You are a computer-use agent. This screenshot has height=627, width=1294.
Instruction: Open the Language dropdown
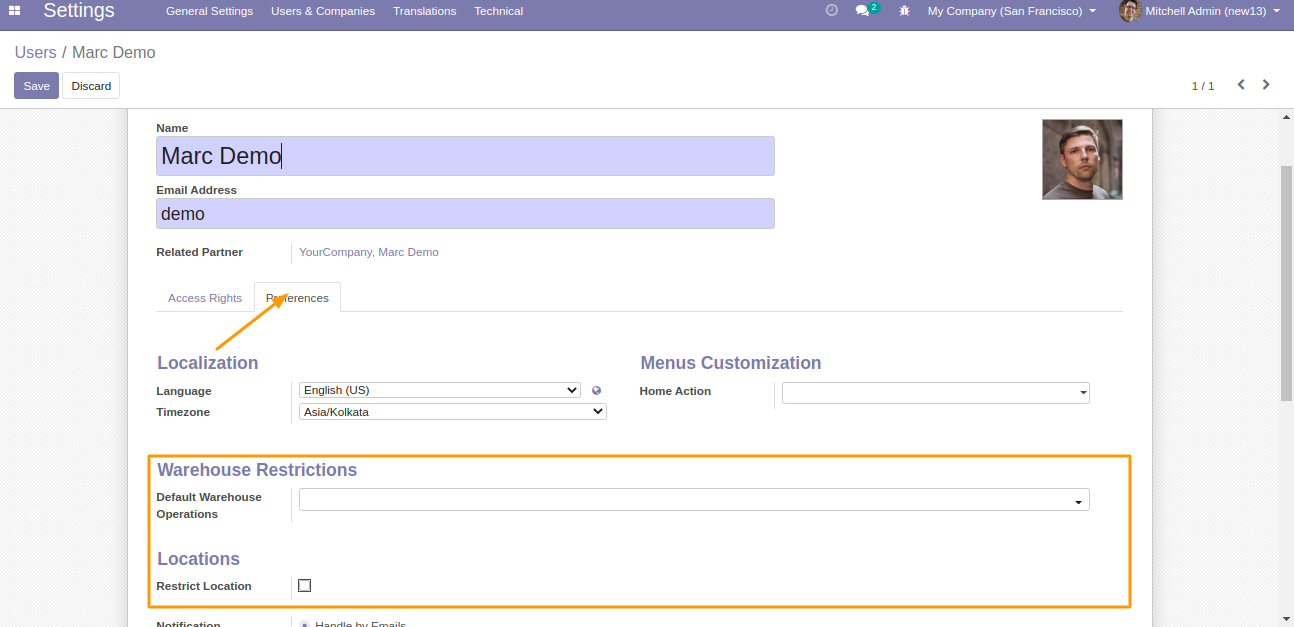click(x=439, y=390)
